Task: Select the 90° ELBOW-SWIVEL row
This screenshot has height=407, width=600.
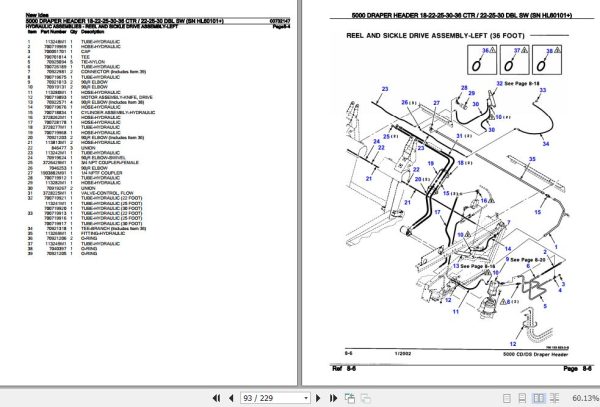Action: click(x=76, y=158)
